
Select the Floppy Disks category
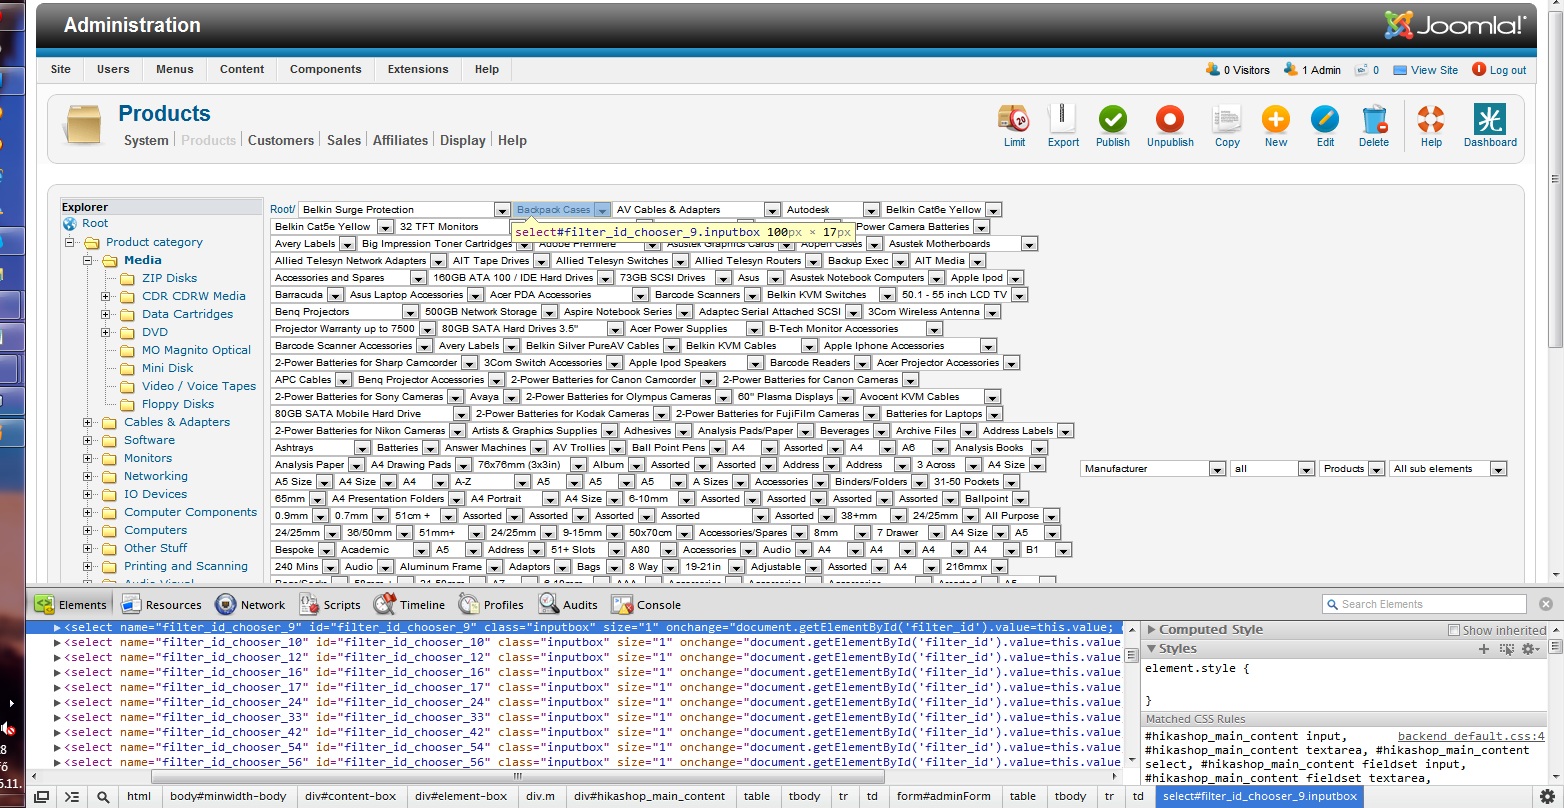tap(178, 404)
